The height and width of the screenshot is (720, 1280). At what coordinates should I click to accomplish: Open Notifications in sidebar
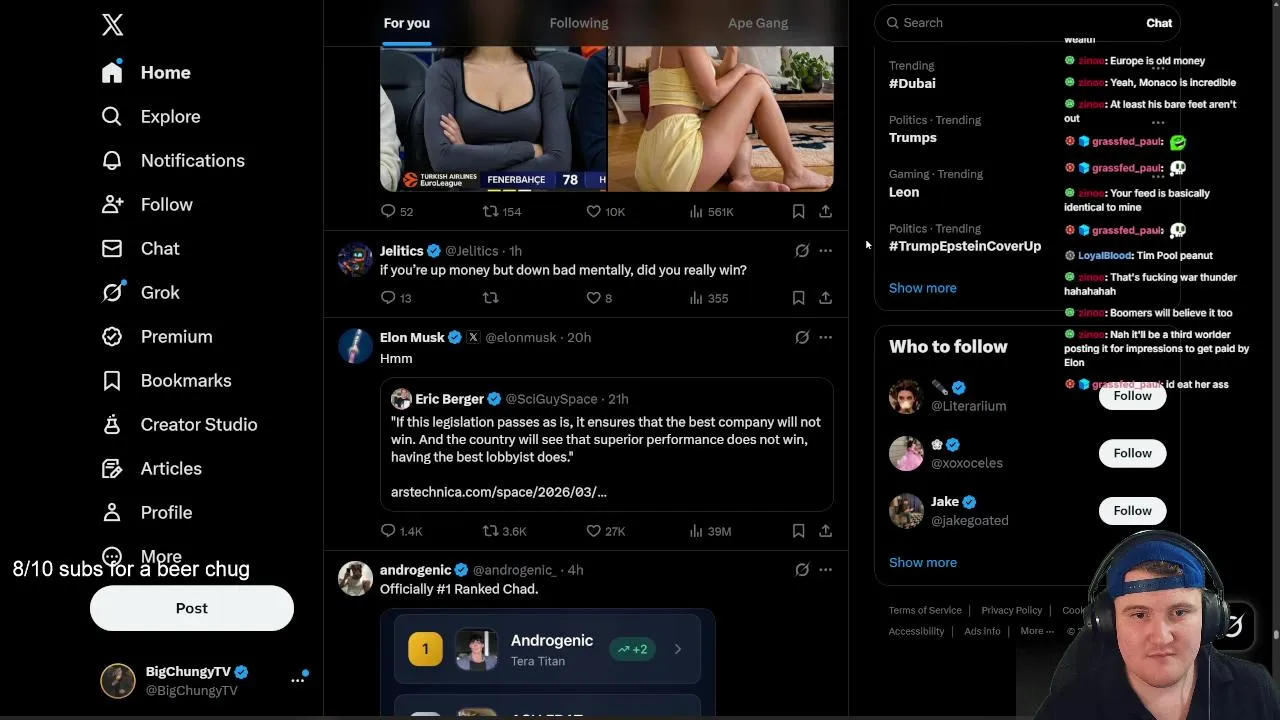173,160
